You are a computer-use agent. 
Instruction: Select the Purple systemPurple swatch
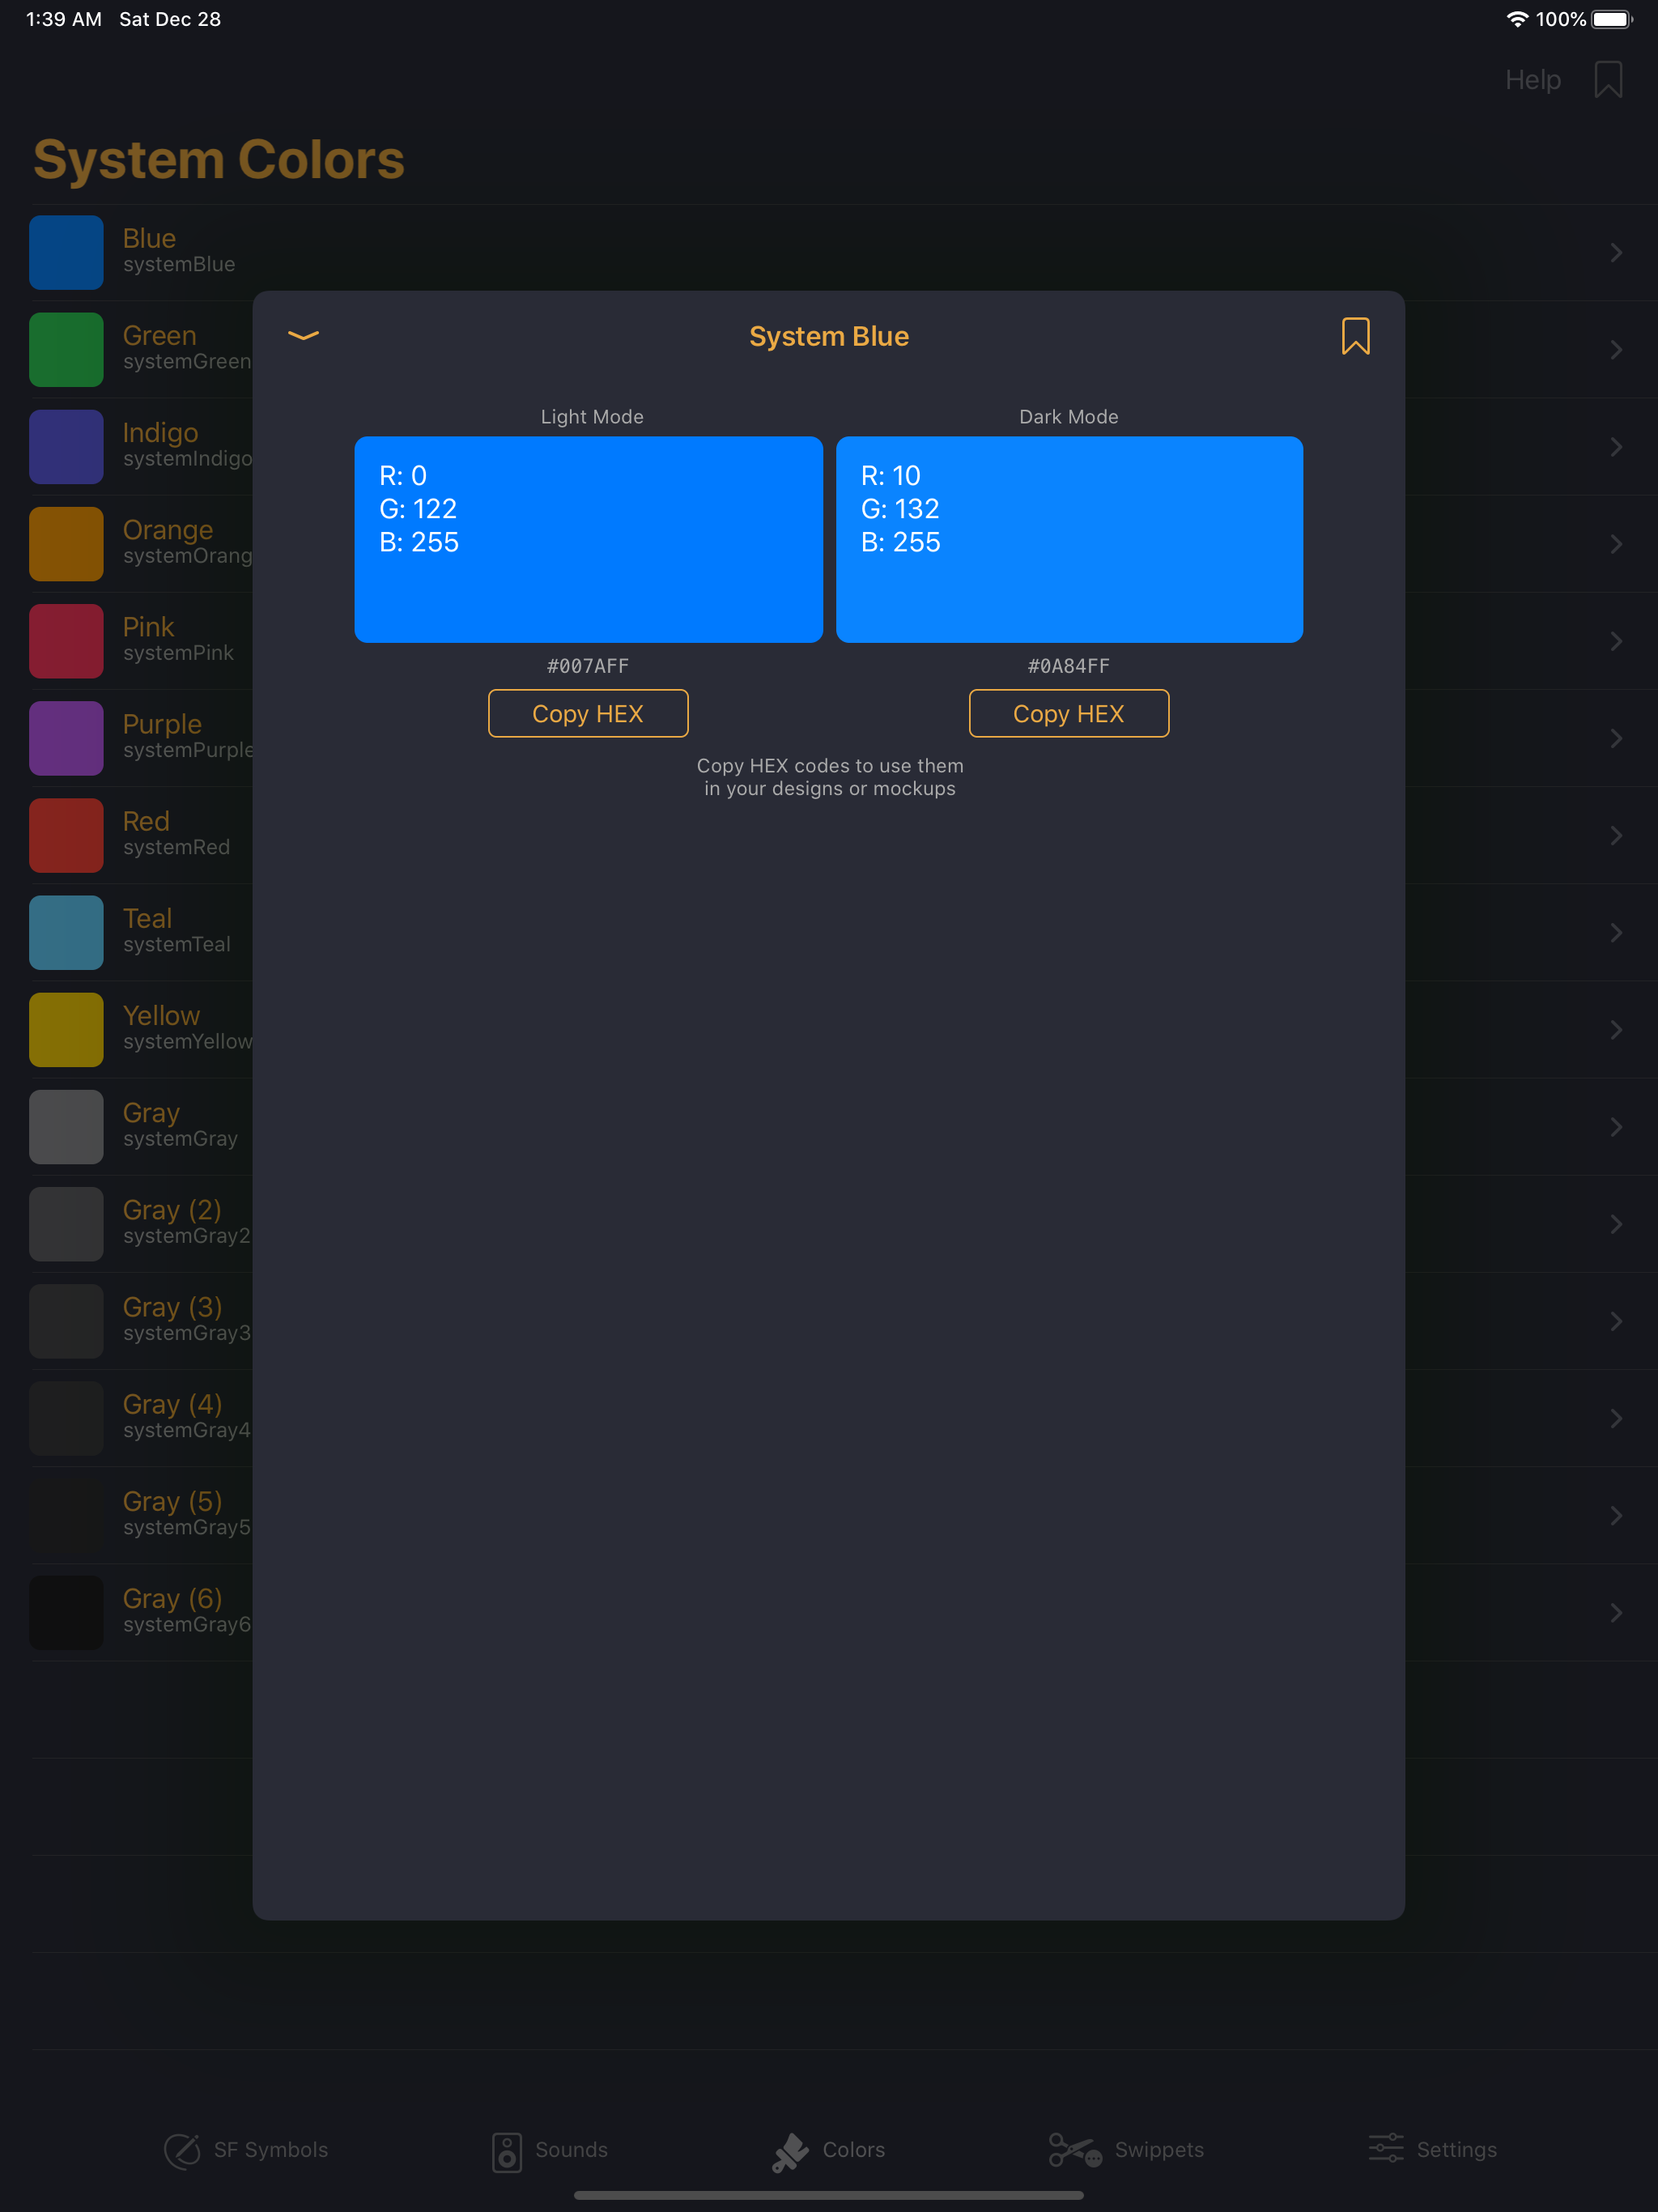coord(67,738)
